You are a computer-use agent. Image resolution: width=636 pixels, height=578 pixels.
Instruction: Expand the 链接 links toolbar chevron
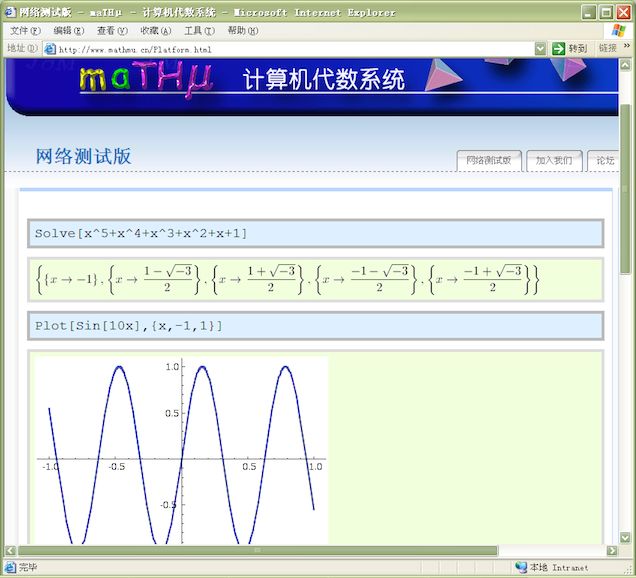[x=627, y=45]
